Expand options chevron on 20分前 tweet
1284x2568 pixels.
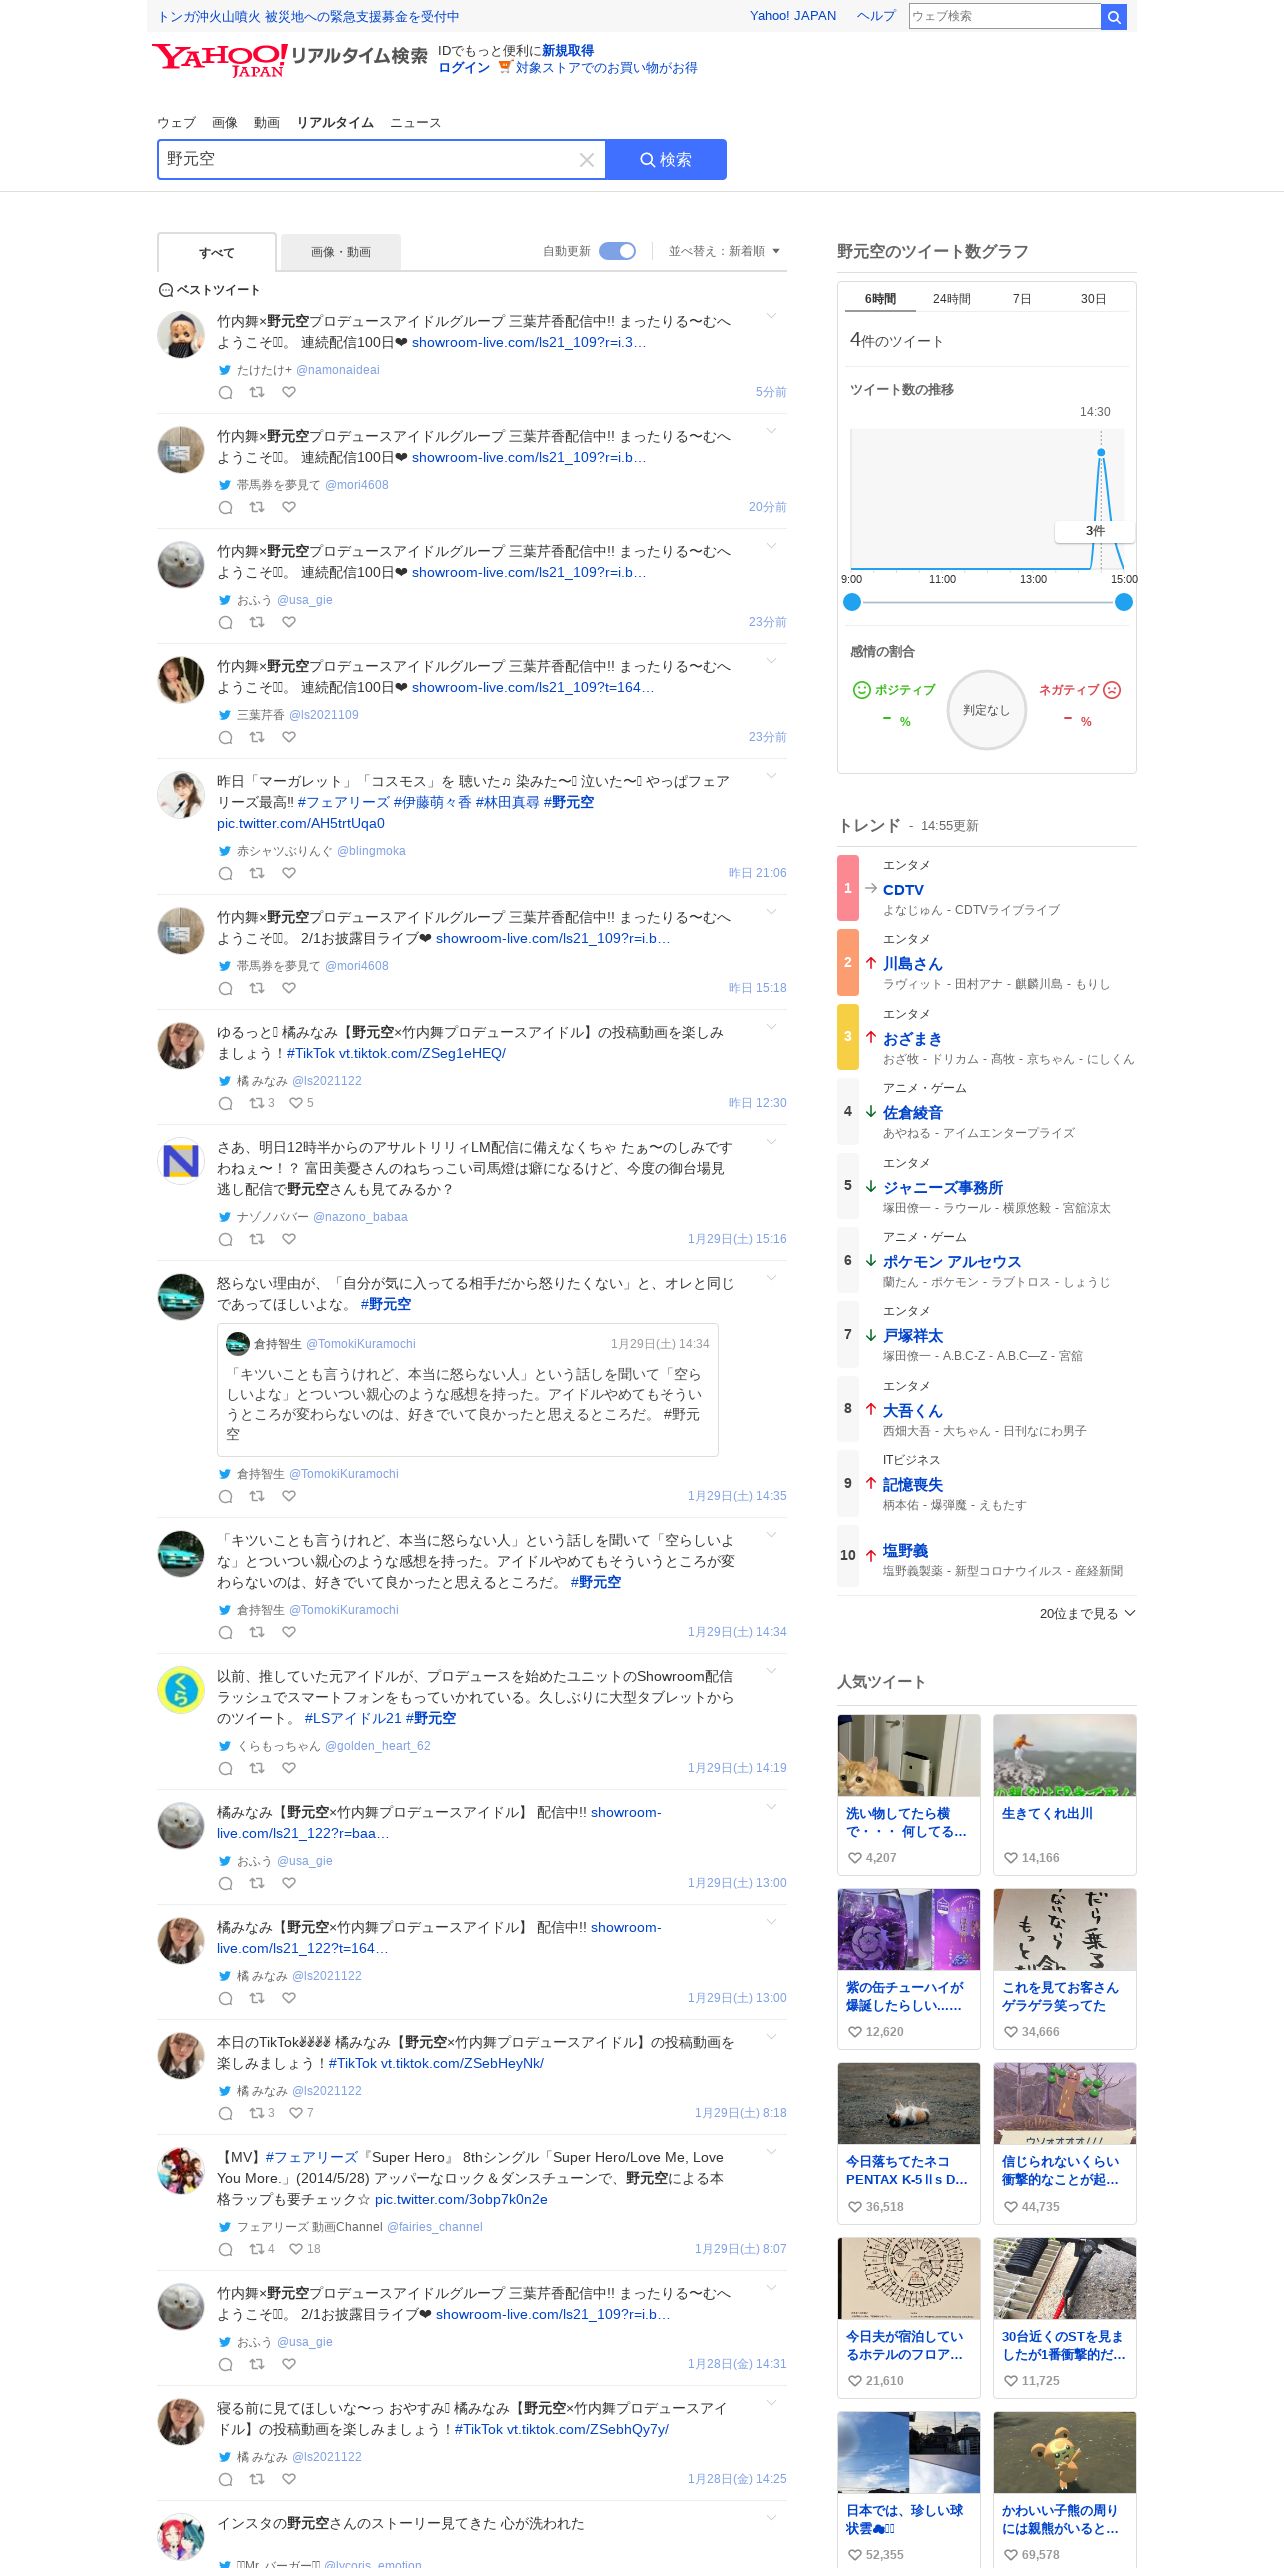coord(771,431)
